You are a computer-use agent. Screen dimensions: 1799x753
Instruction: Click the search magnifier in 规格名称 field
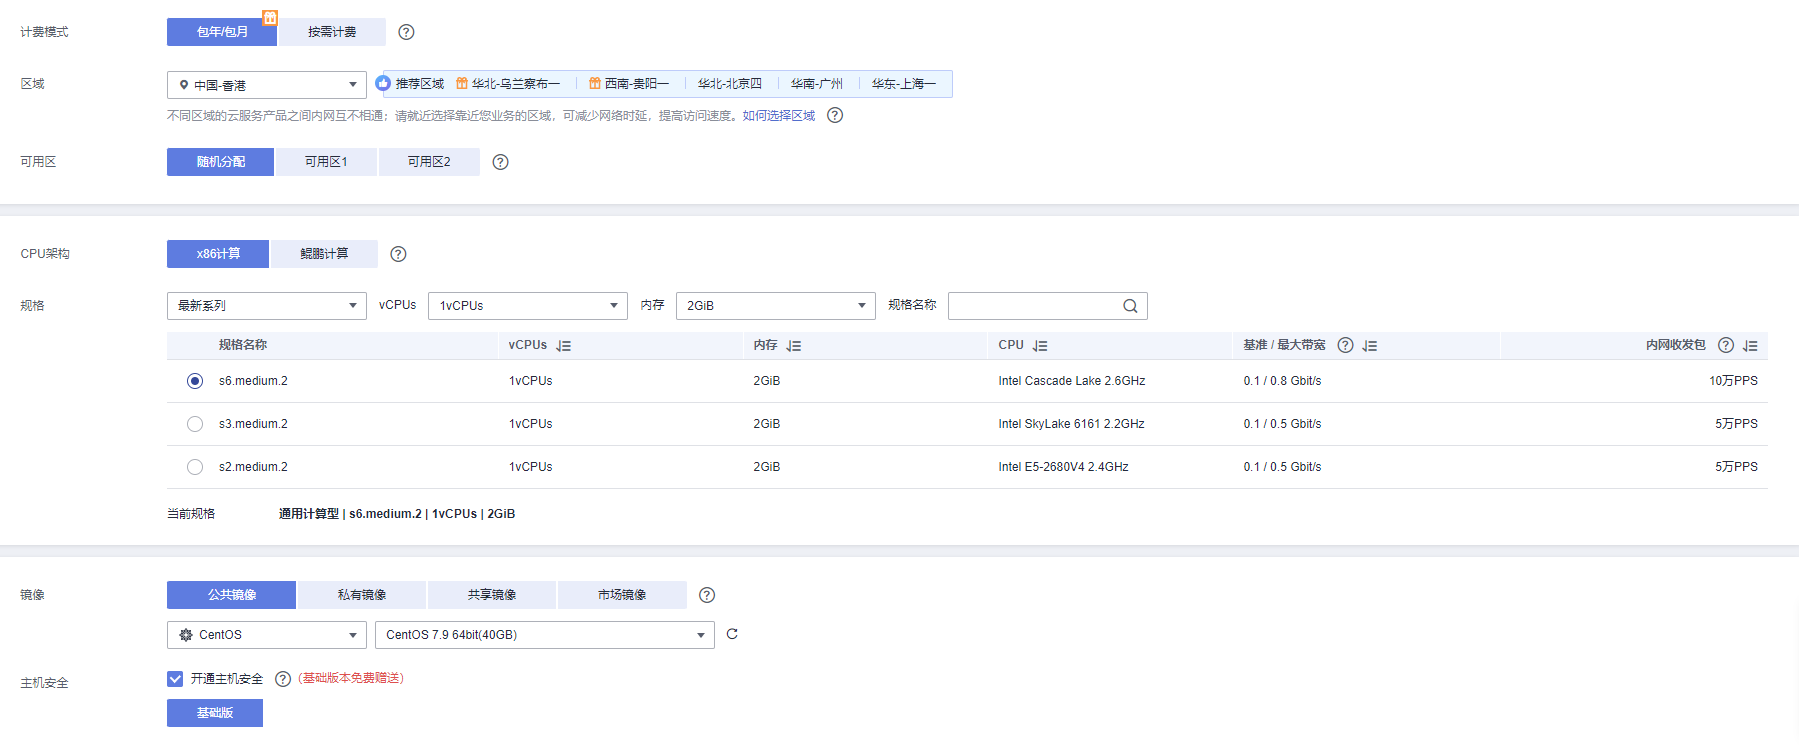click(1130, 306)
